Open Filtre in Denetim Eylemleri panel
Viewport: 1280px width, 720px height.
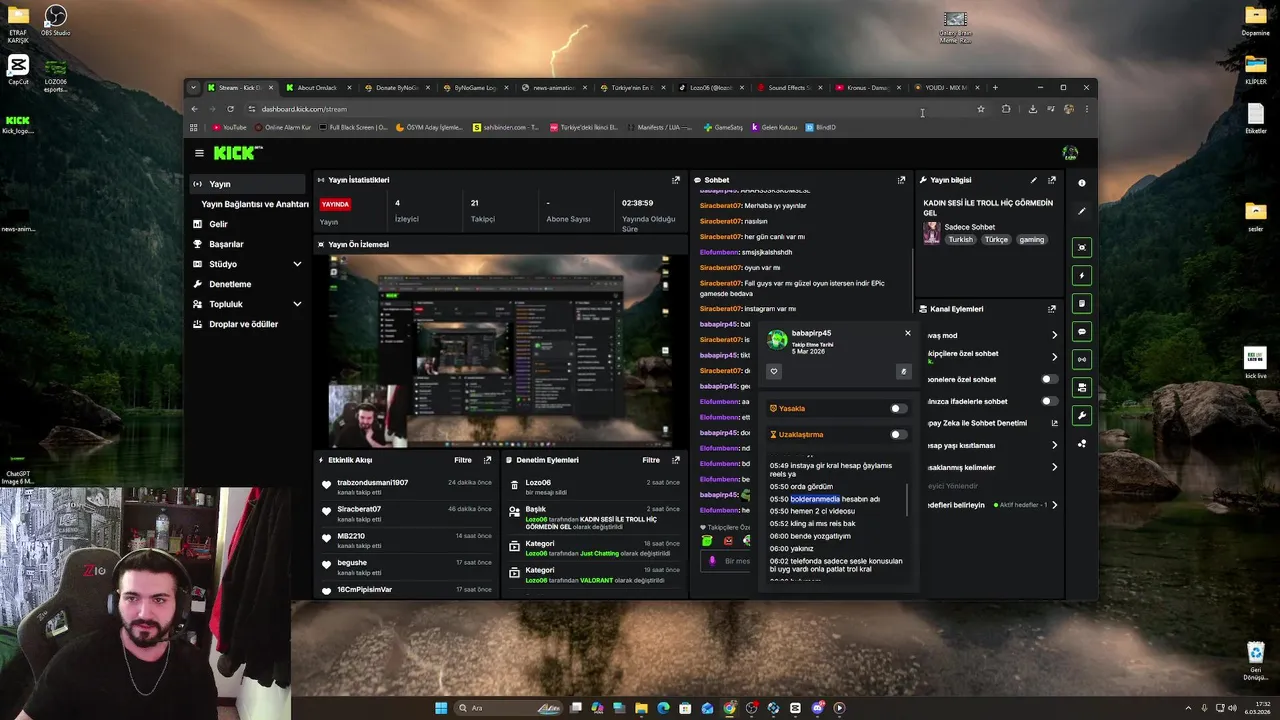click(651, 460)
